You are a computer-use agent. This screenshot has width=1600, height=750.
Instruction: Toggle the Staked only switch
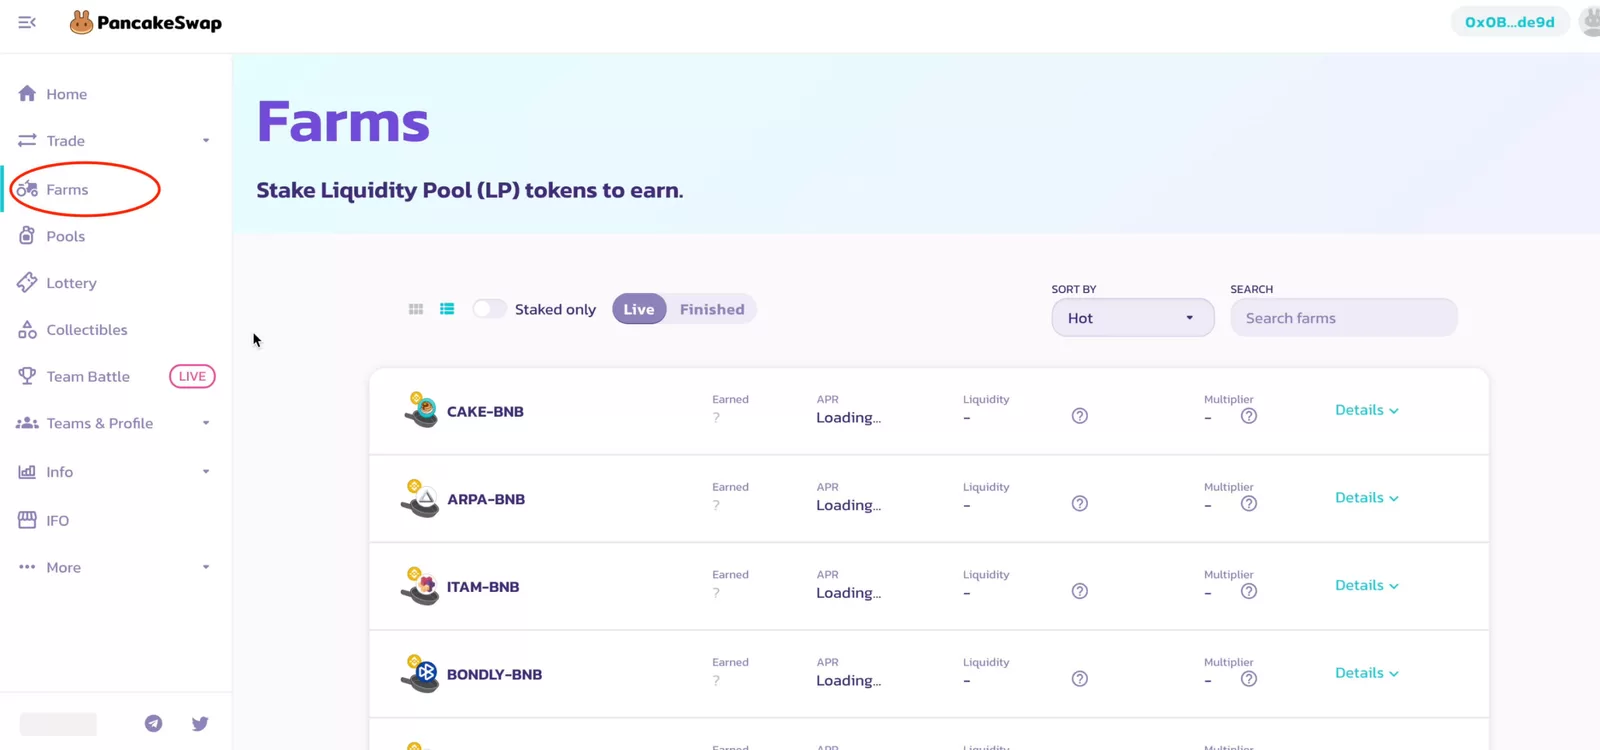pos(489,309)
